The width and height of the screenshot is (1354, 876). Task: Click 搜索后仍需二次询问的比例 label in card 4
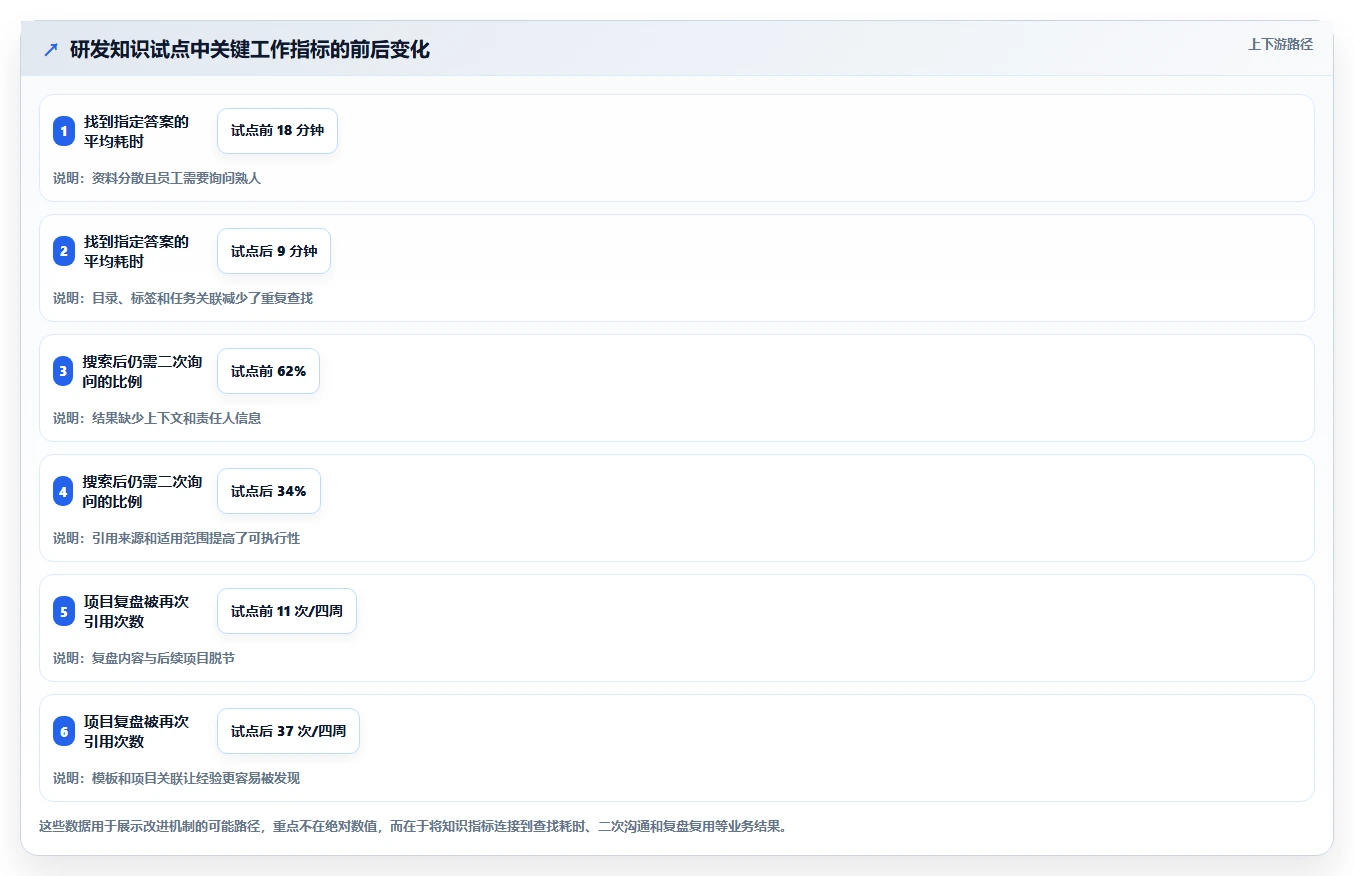point(143,491)
